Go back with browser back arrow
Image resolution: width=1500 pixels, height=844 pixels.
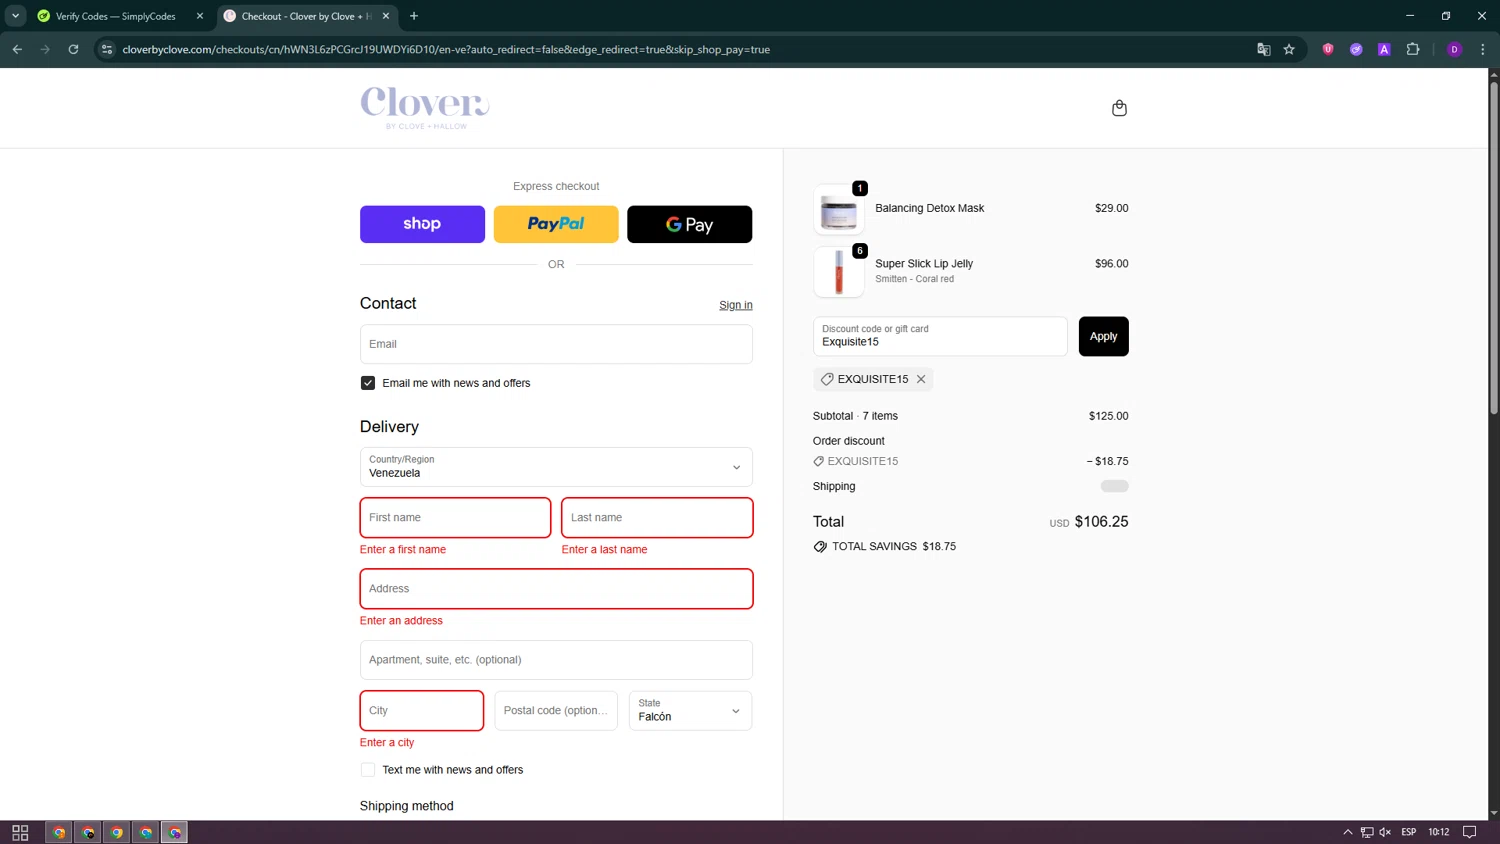coord(17,49)
